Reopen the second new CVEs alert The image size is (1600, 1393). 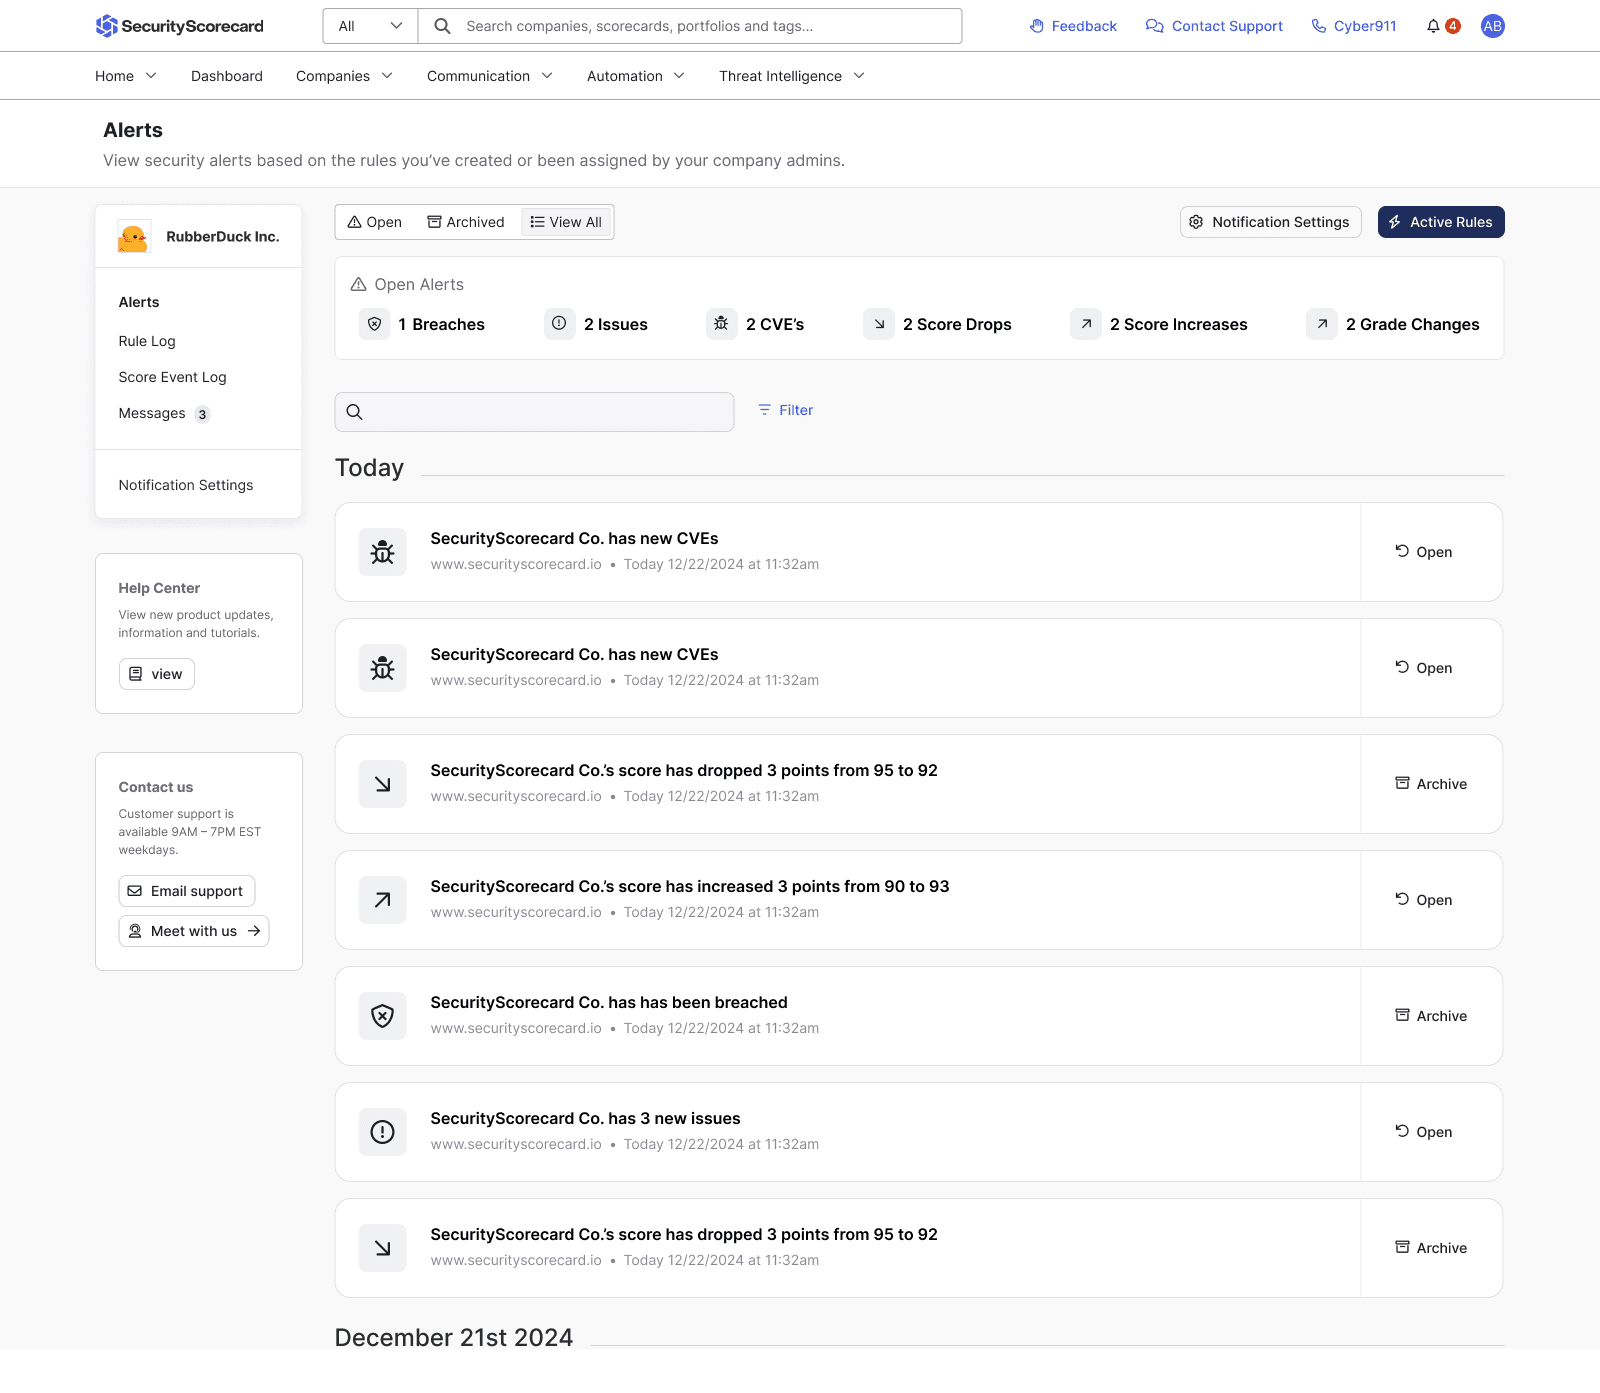click(1424, 668)
